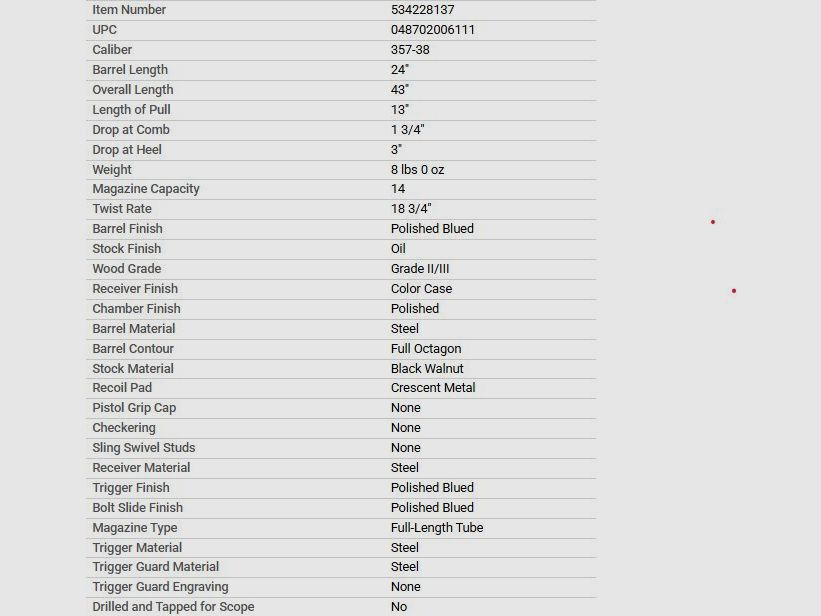The height and width of the screenshot is (616, 821).
Task: Select the Trigger Guard Engraving label
Action: point(160,587)
